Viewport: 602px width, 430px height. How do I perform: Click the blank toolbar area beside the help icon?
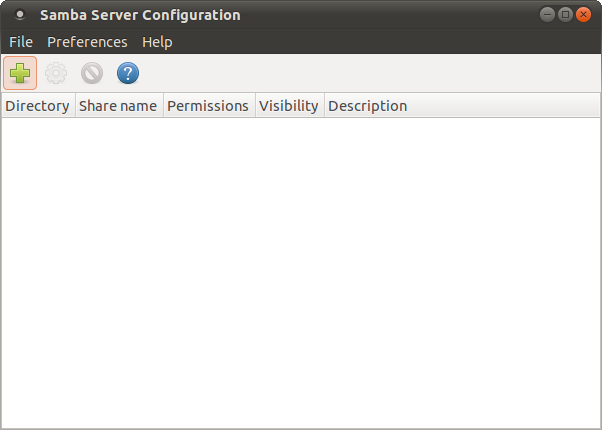(x=369, y=73)
